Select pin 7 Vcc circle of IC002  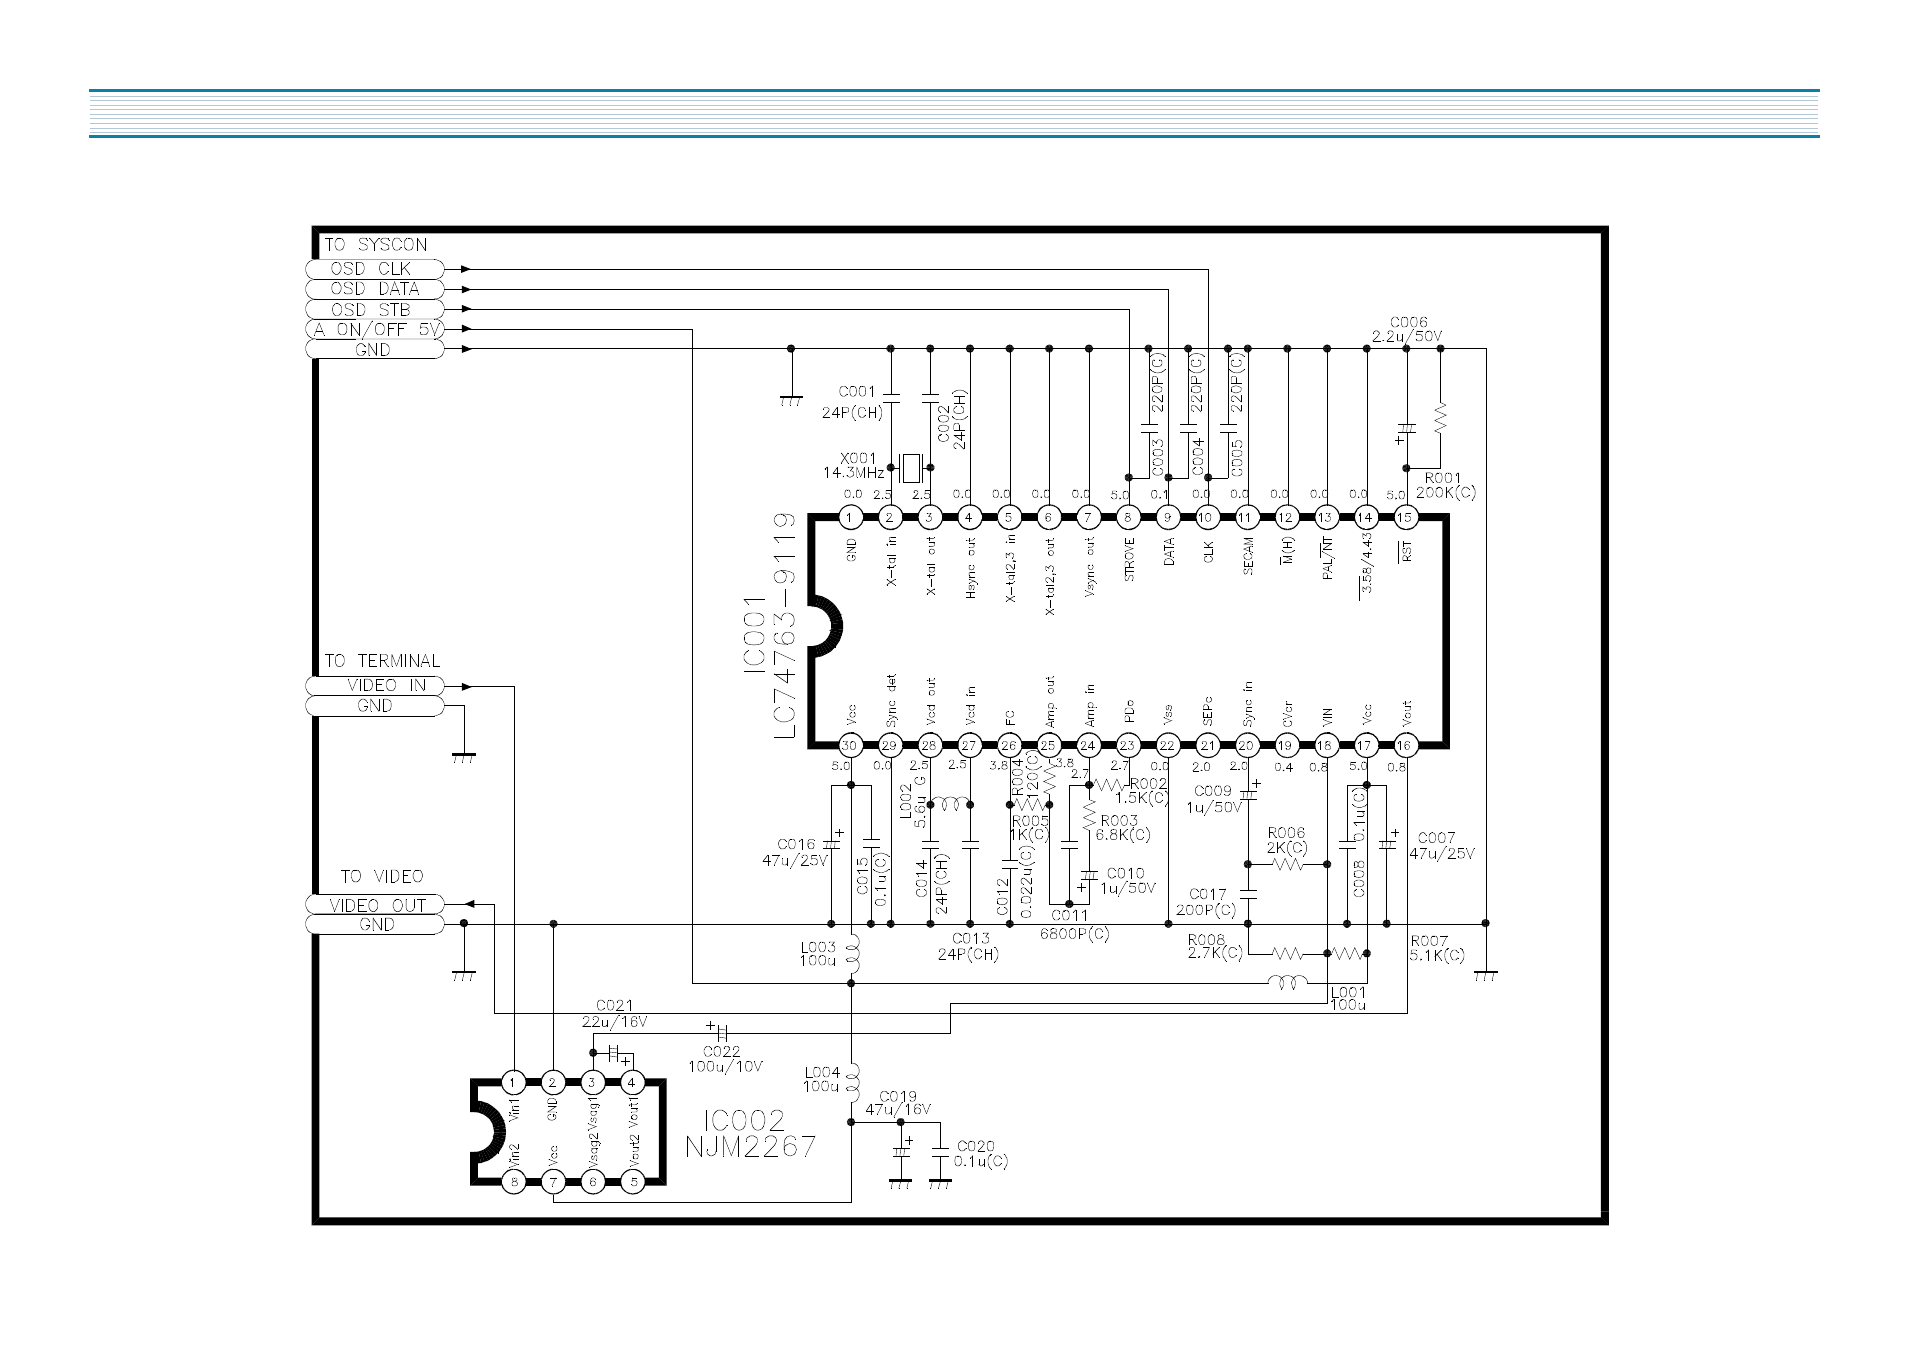553,1182
